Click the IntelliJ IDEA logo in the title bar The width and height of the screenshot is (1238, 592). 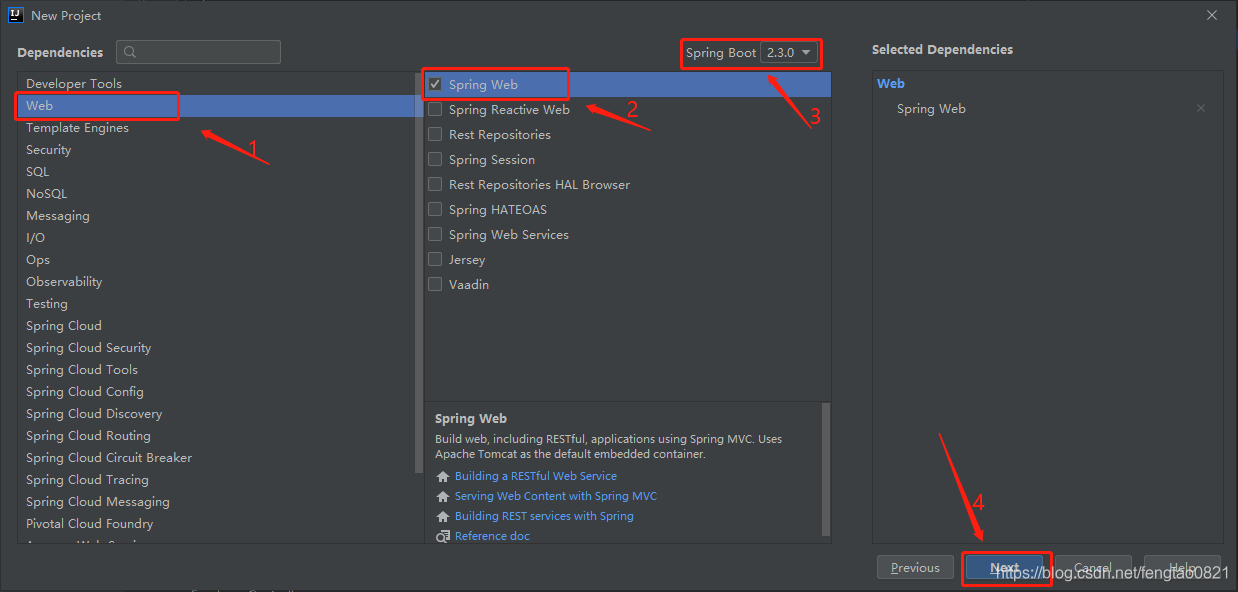pyautogui.click(x=16, y=15)
